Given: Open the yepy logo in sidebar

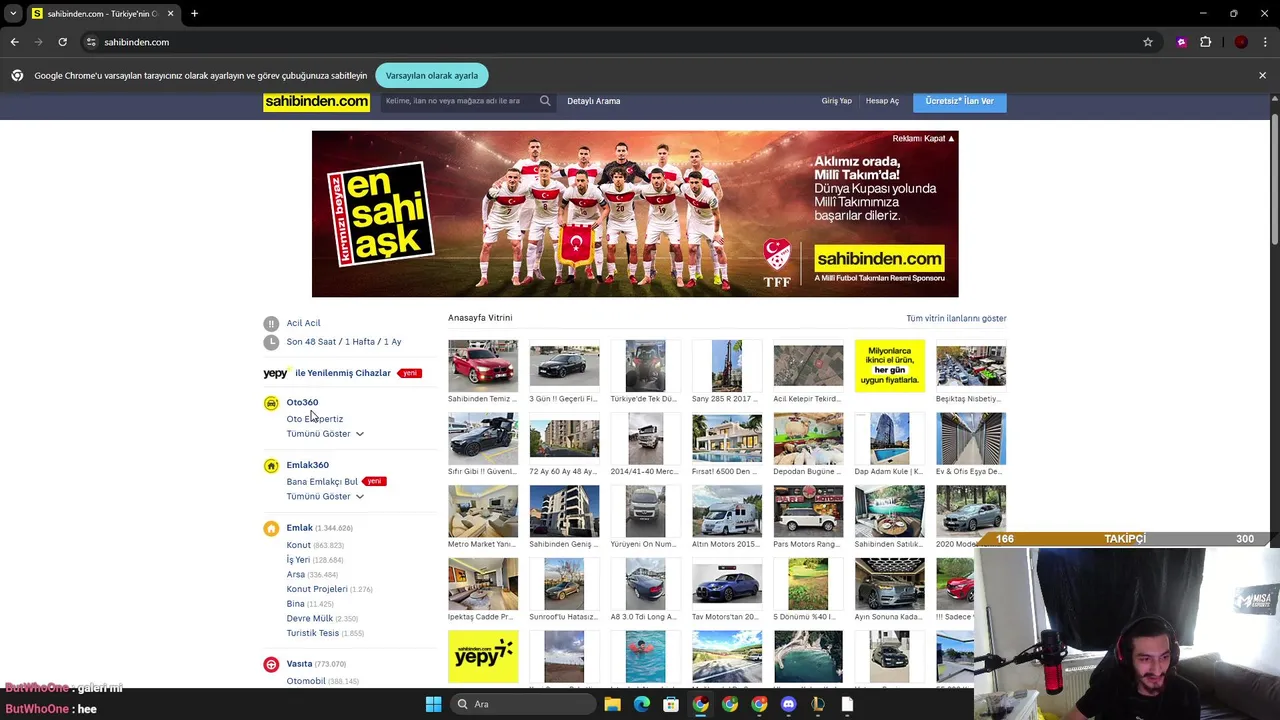Looking at the screenshot, I should click(x=276, y=373).
